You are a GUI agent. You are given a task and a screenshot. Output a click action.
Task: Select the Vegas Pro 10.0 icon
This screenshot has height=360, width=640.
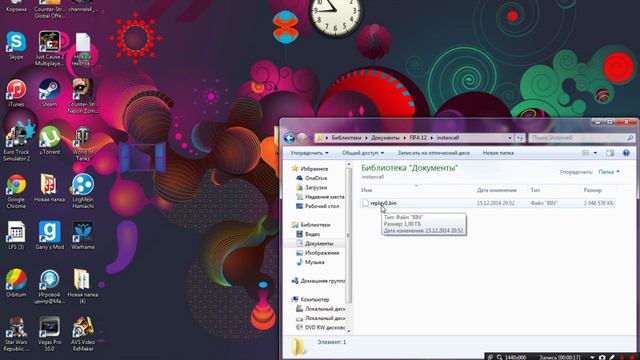point(49,333)
